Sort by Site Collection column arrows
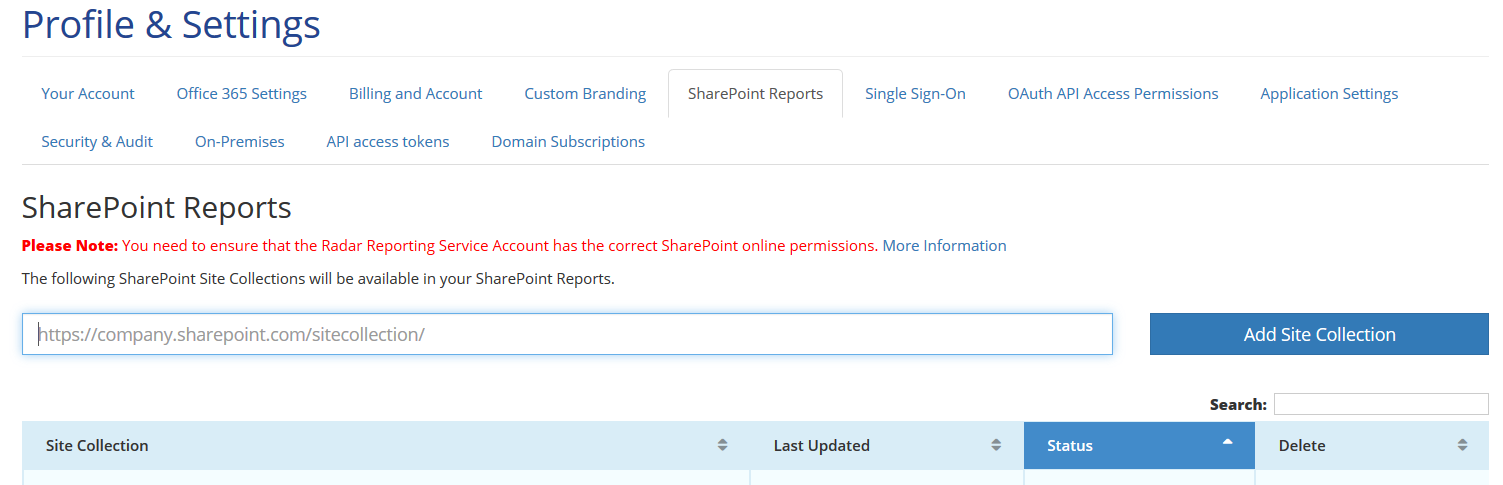 [722, 445]
